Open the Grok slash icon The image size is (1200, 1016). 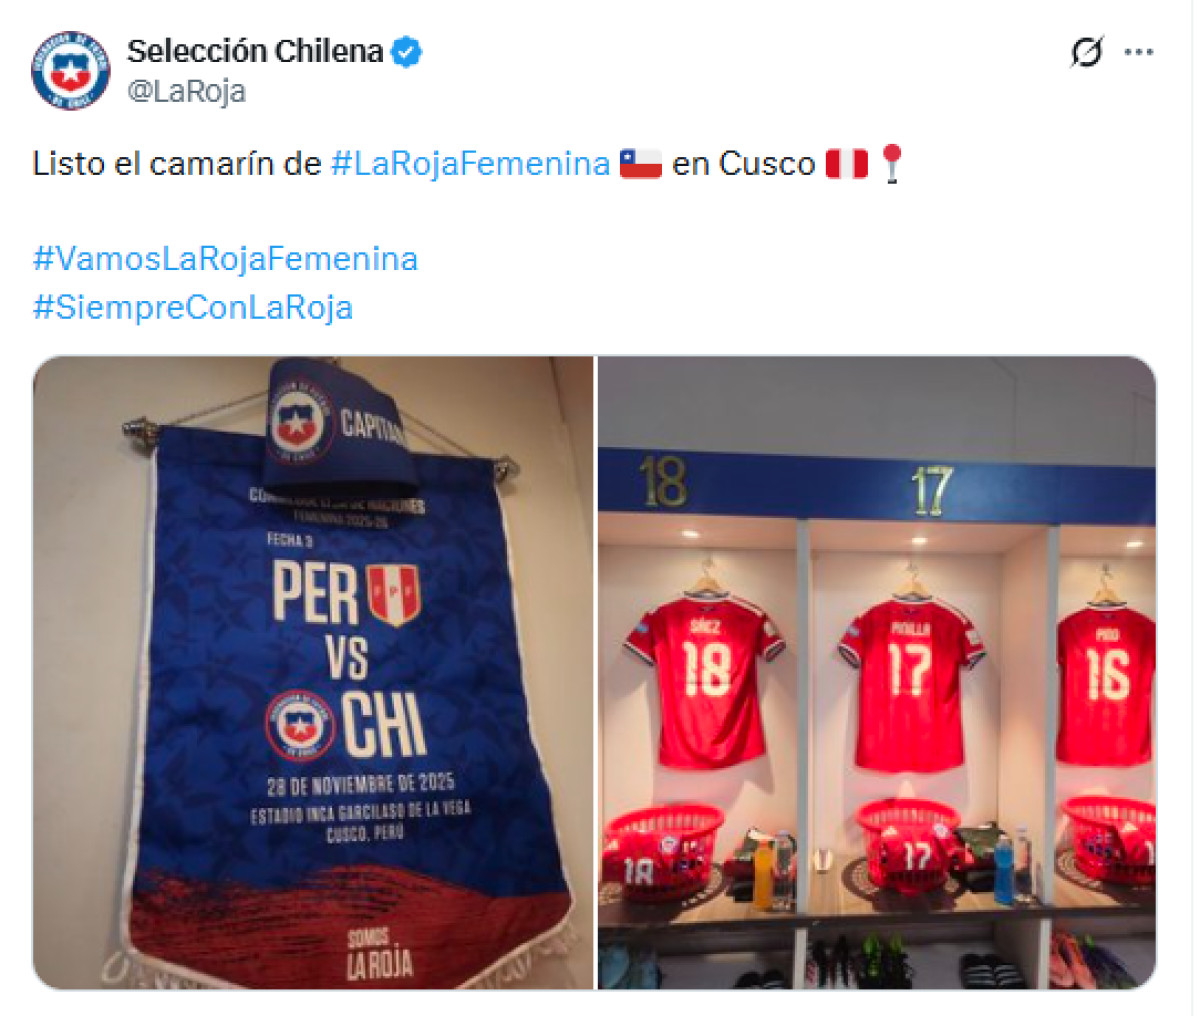point(1086,52)
